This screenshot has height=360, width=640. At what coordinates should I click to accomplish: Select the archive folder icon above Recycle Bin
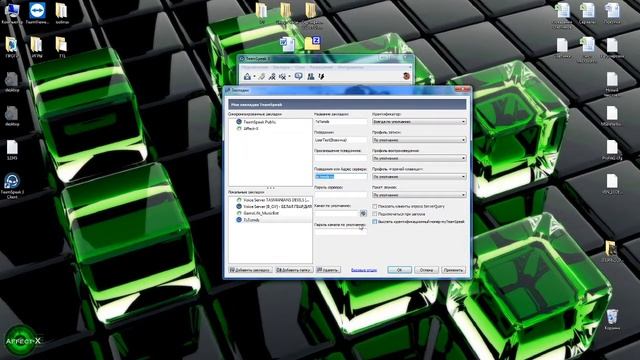click(611, 251)
